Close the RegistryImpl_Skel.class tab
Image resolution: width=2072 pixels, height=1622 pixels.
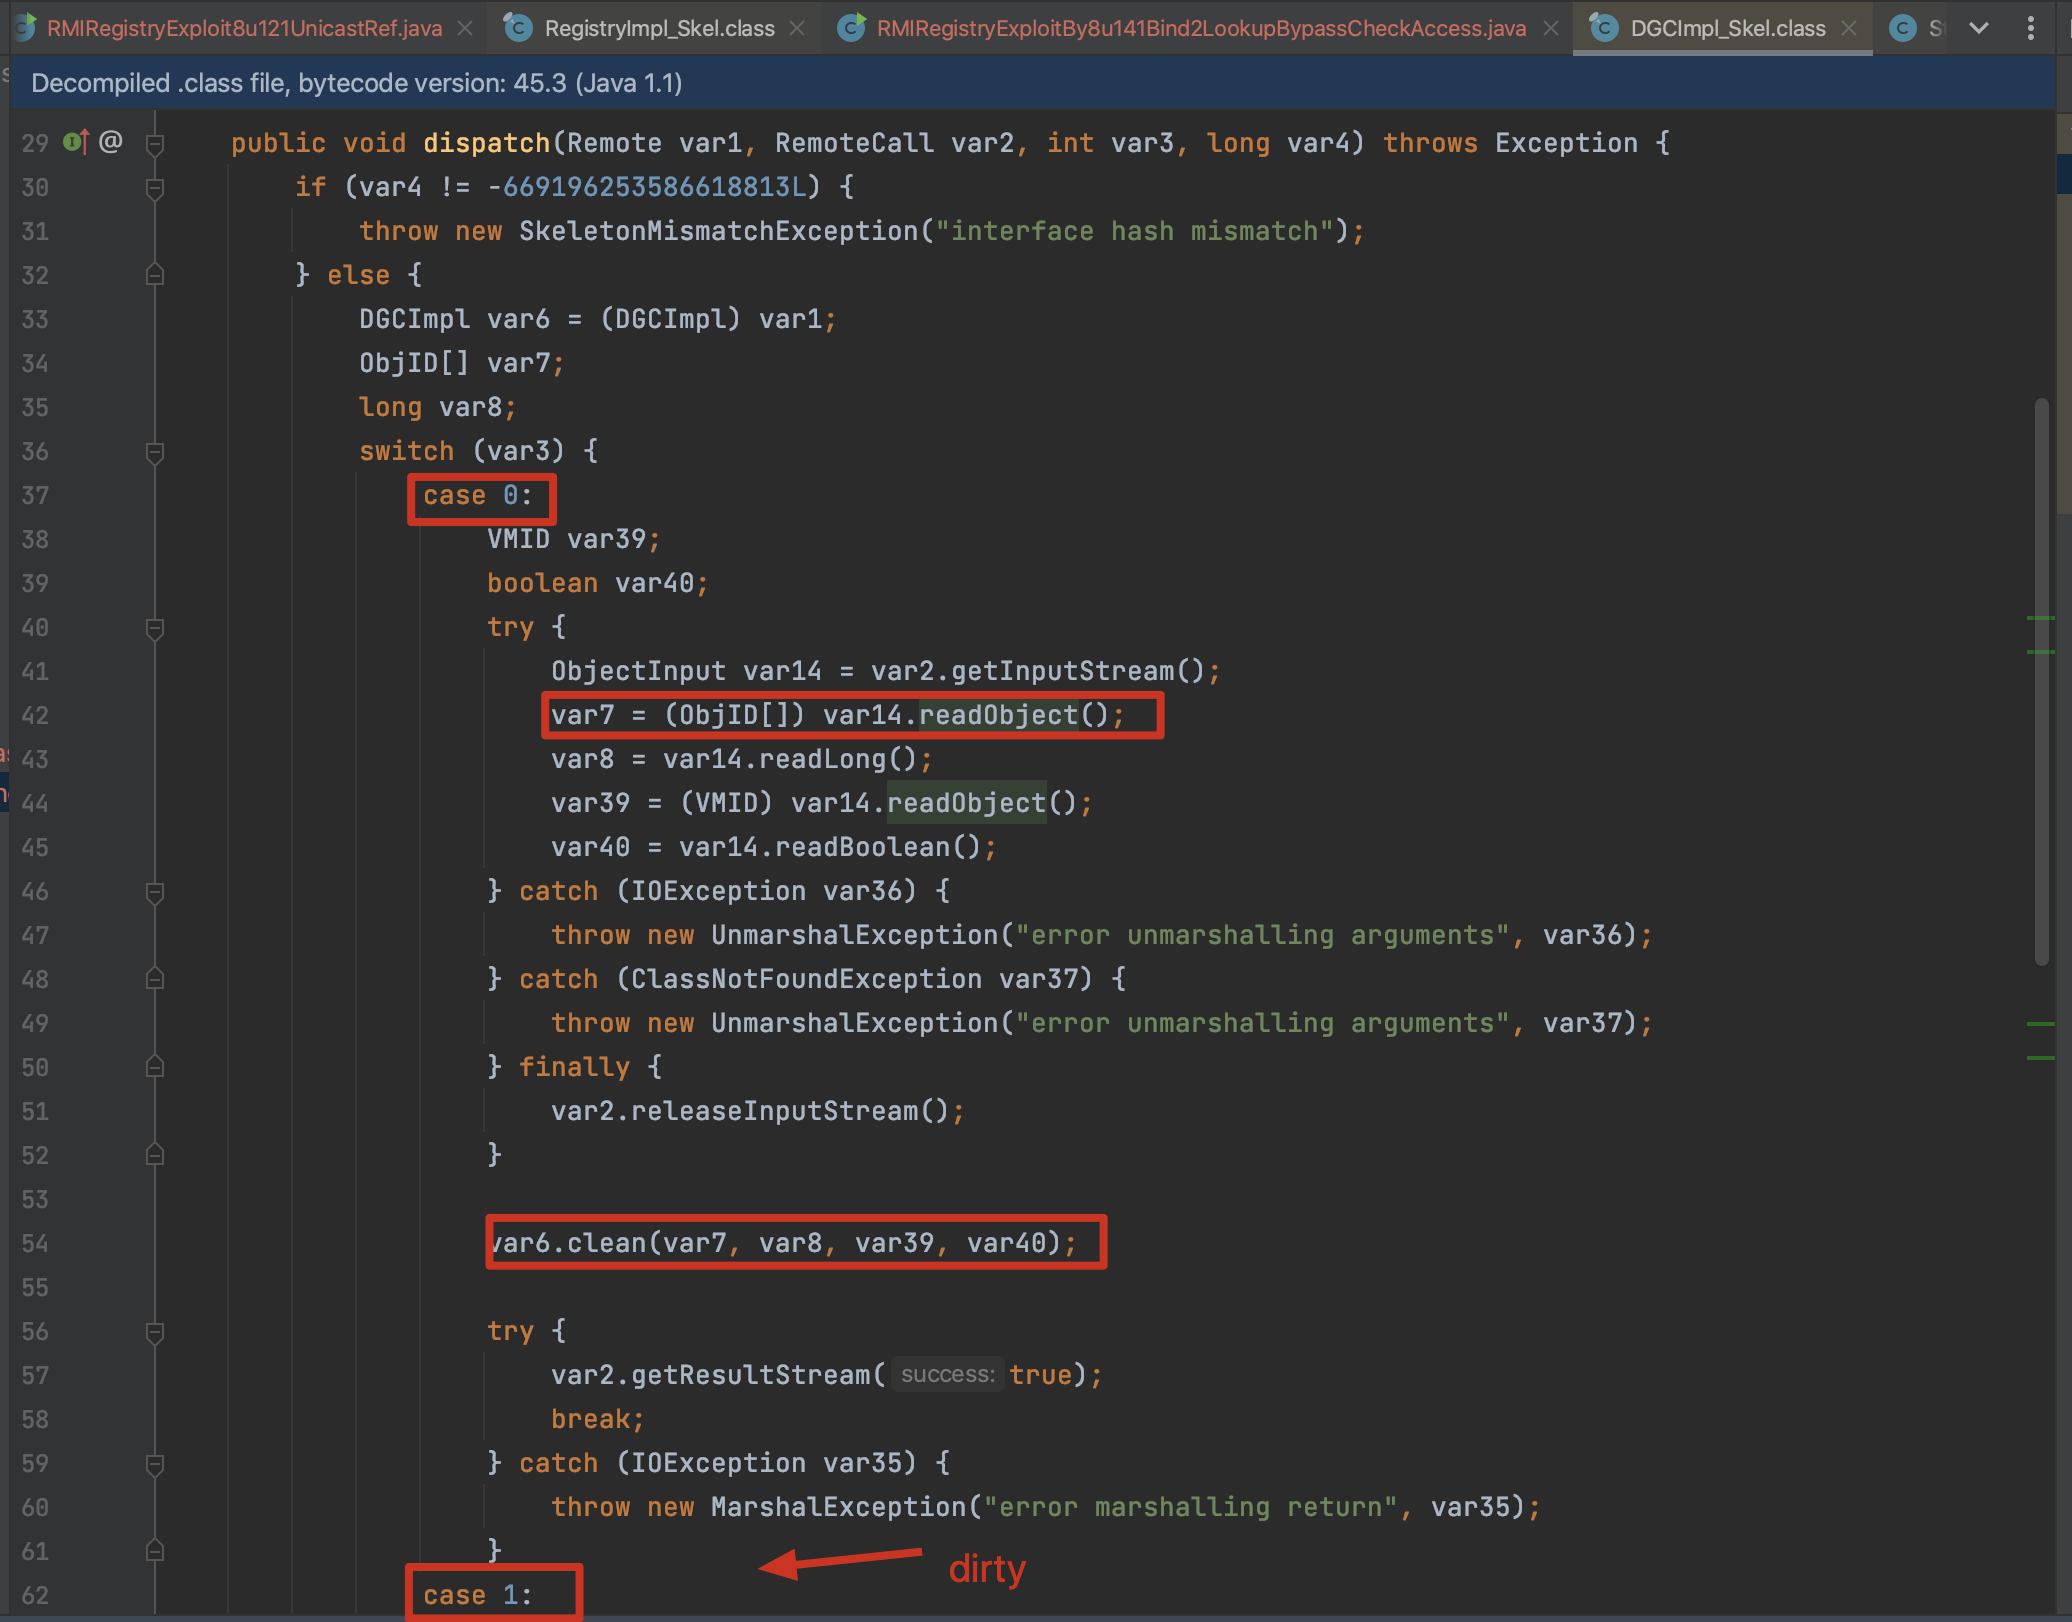coord(797,29)
